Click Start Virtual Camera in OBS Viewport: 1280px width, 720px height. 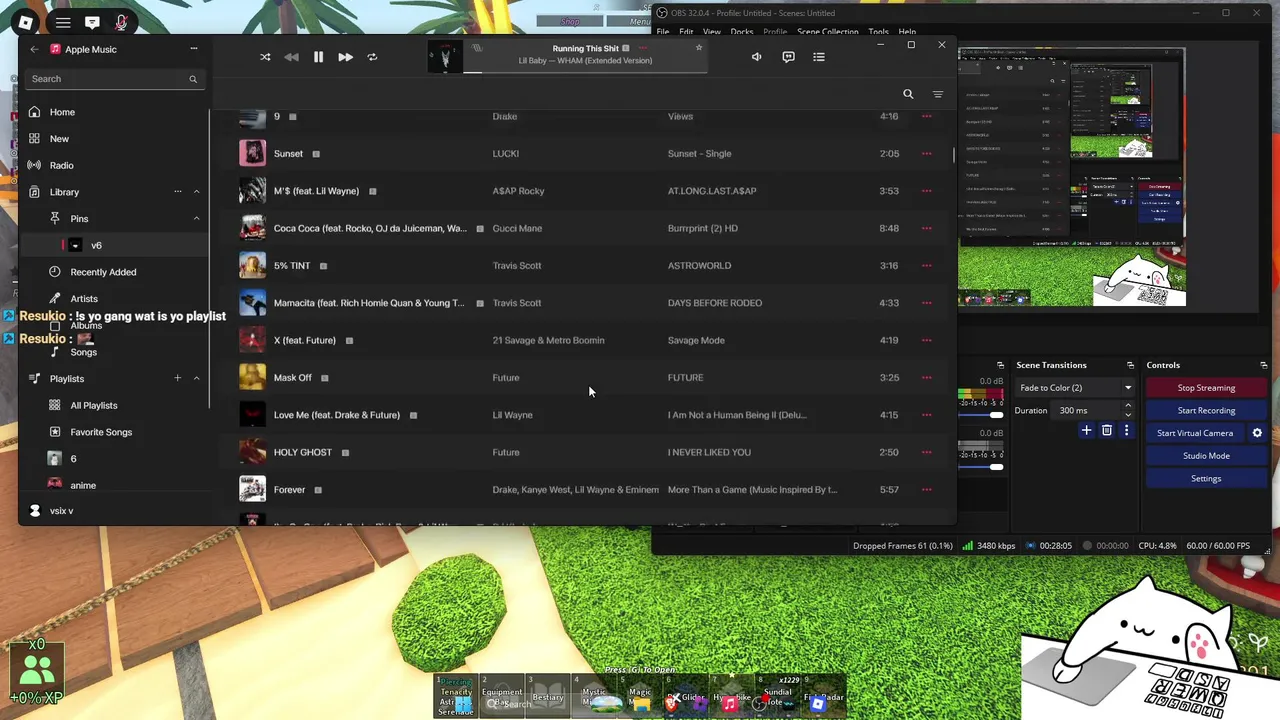pos(1195,434)
